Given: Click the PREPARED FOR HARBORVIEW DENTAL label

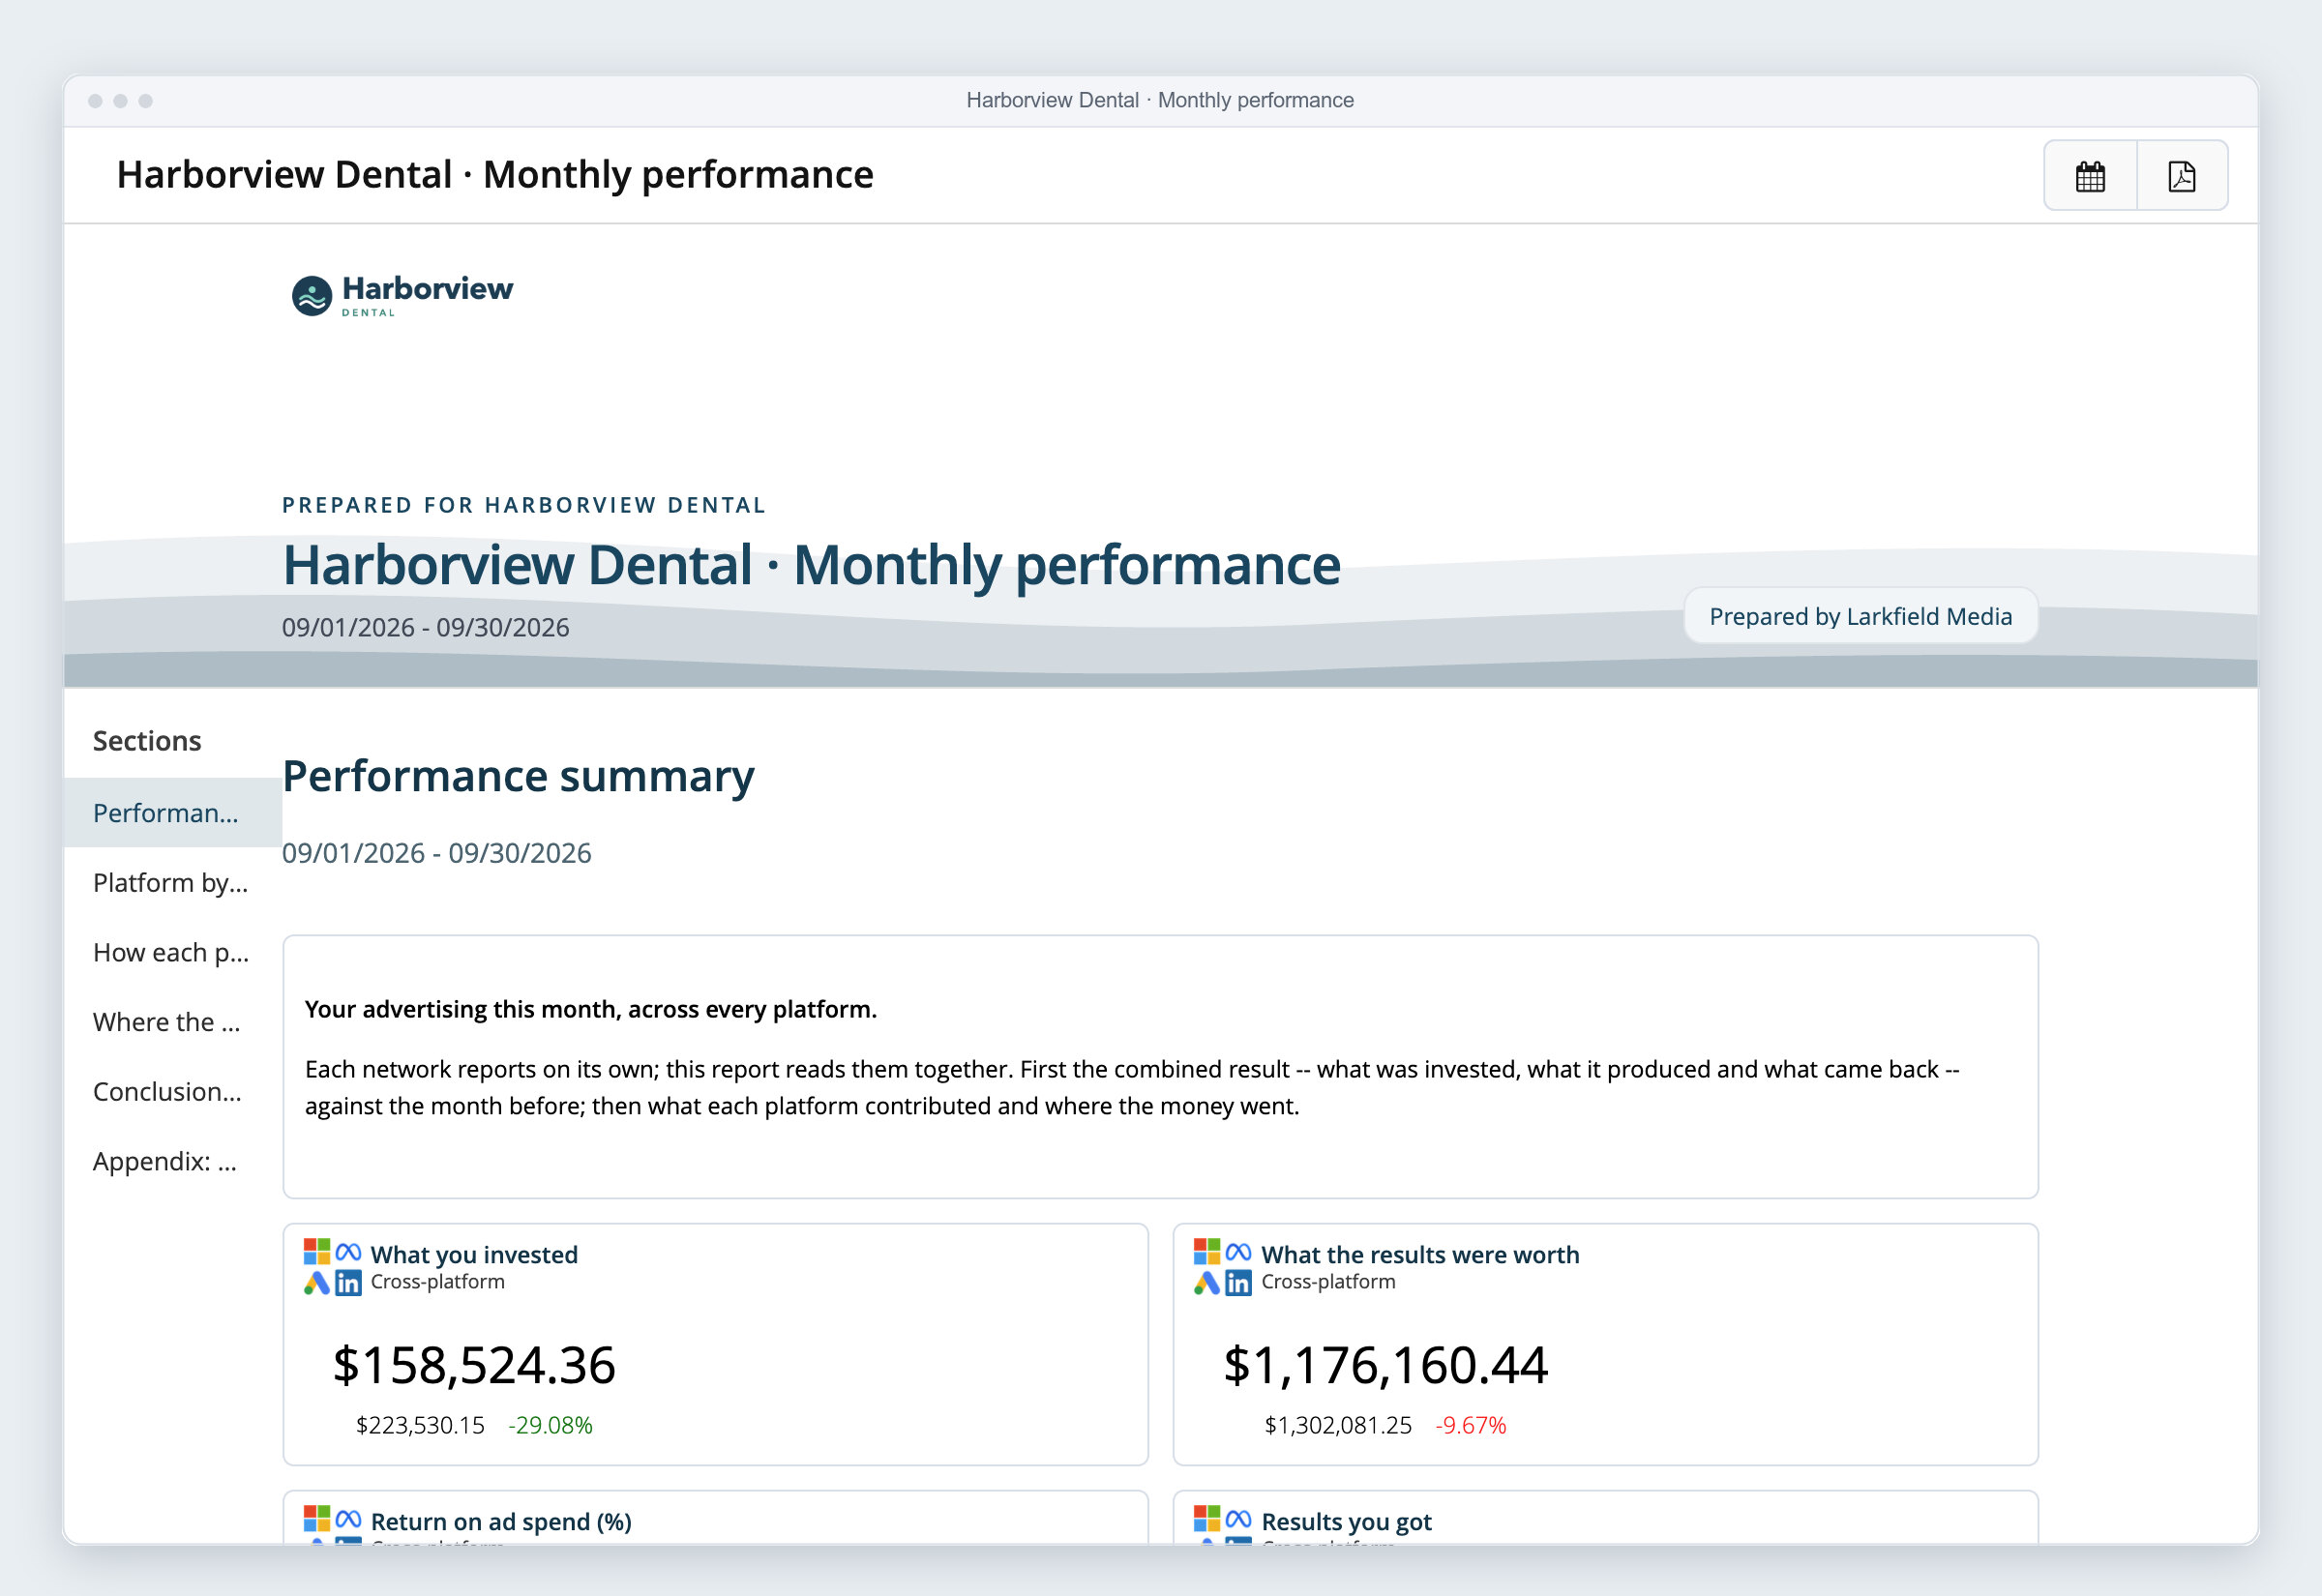Looking at the screenshot, I should [x=524, y=505].
